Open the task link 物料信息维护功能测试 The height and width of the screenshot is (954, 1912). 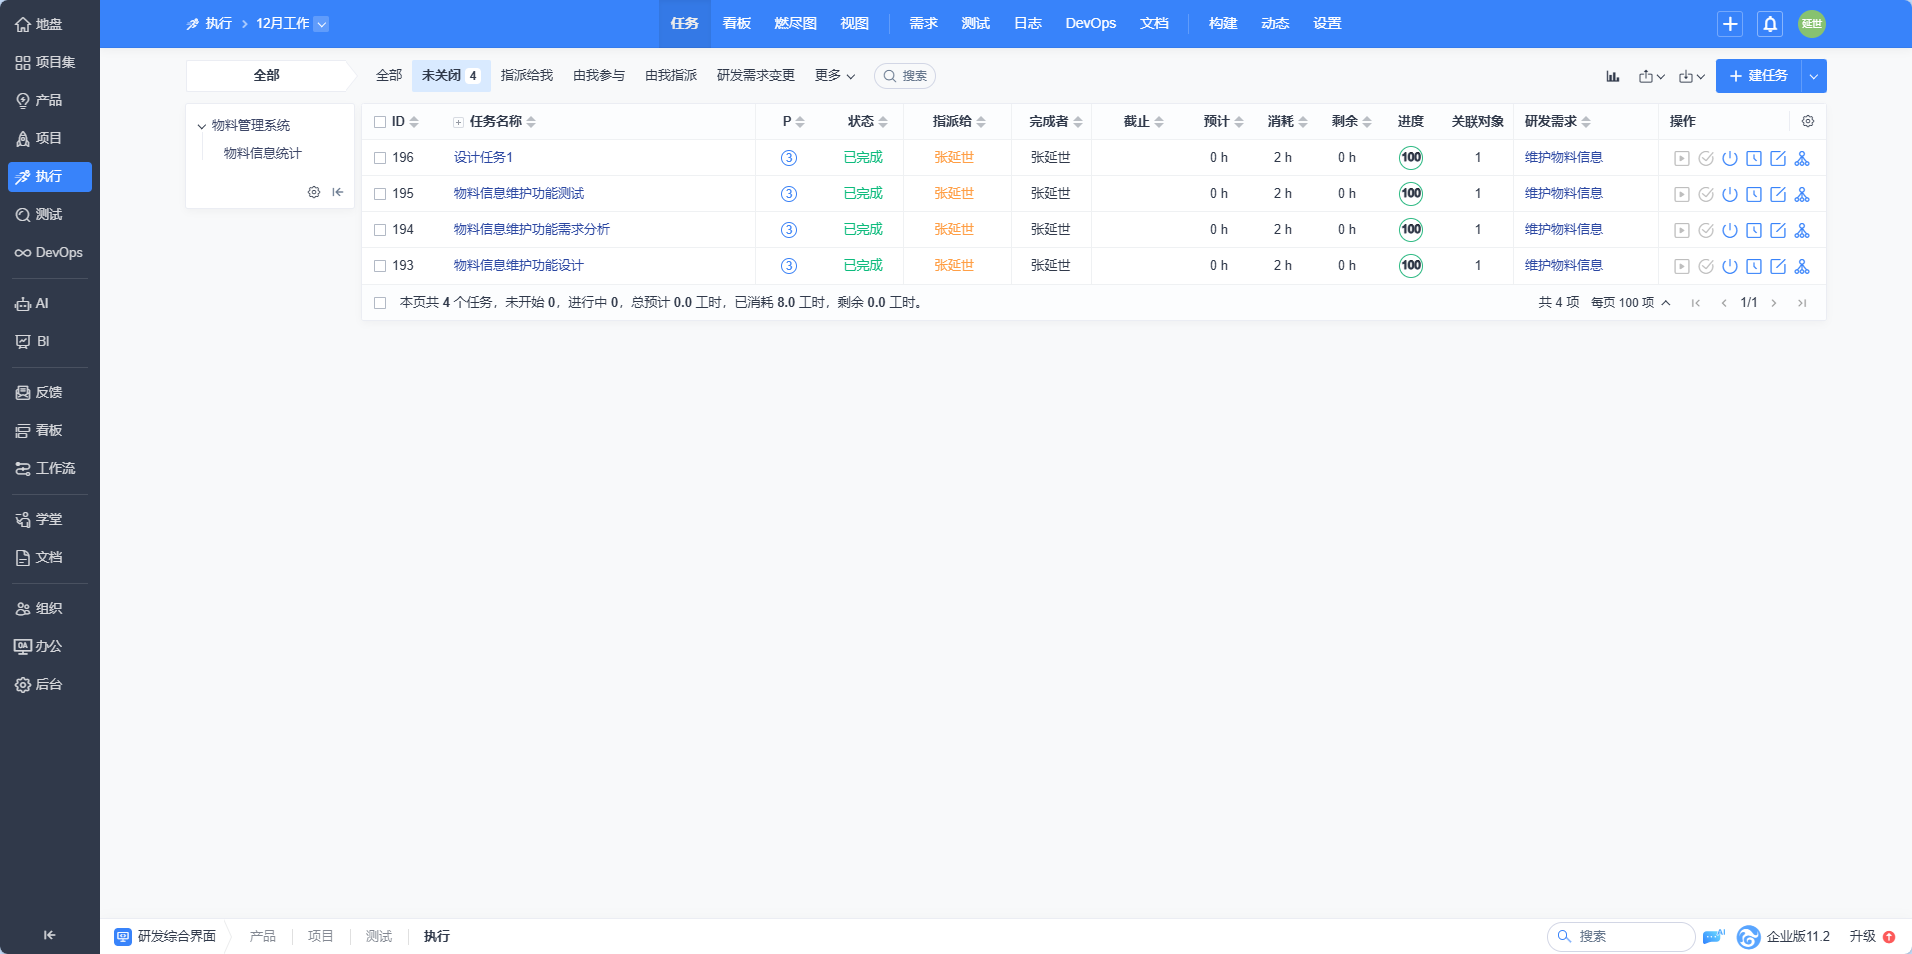tap(519, 194)
